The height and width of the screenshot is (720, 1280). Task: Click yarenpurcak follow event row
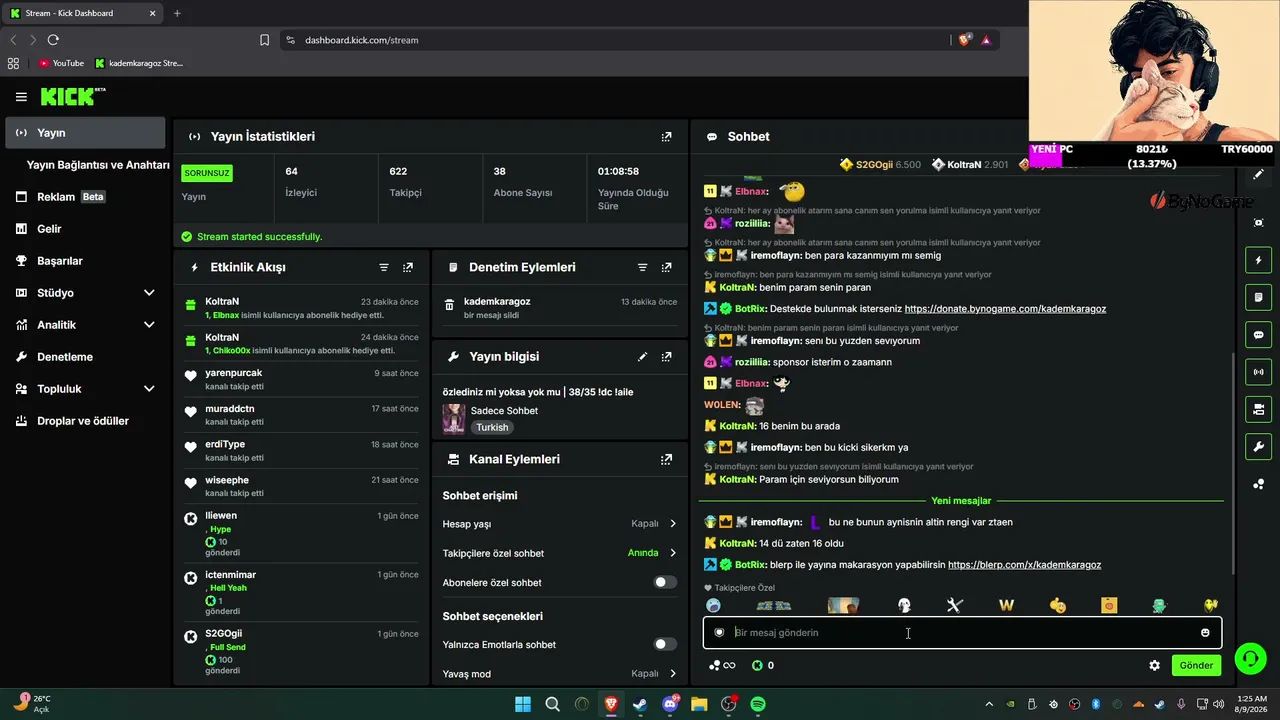click(x=302, y=380)
